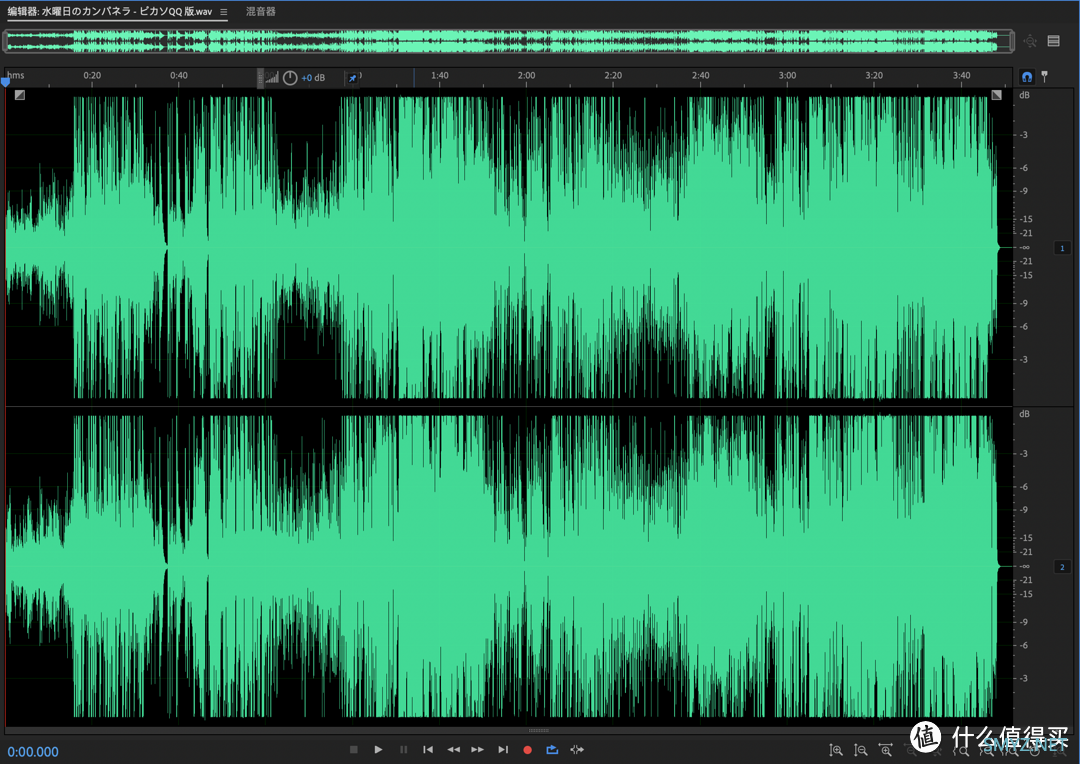The width and height of the screenshot is (1080, 764).
Task: Switch to the 混音器 (Mixer) tab
Action: click(x=261, y=12)
